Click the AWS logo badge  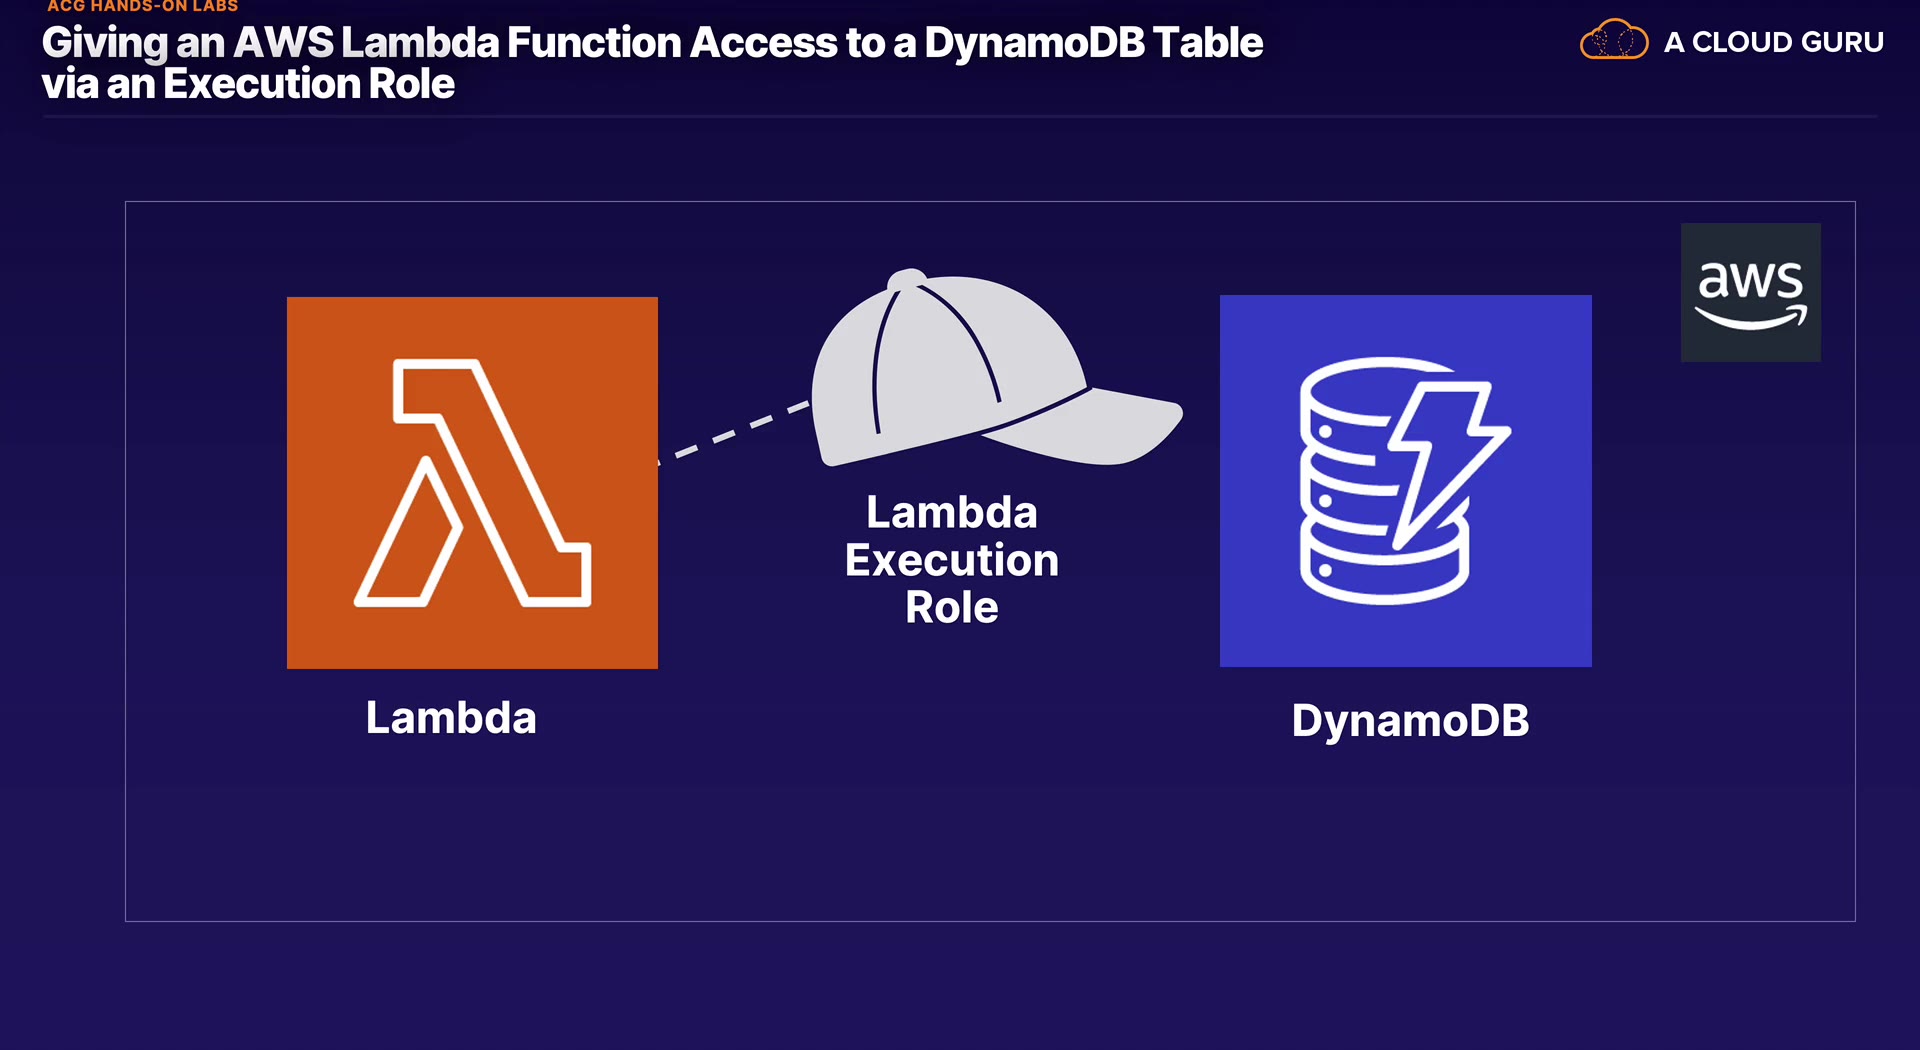pyautogui.click(x=1750, y=292)
